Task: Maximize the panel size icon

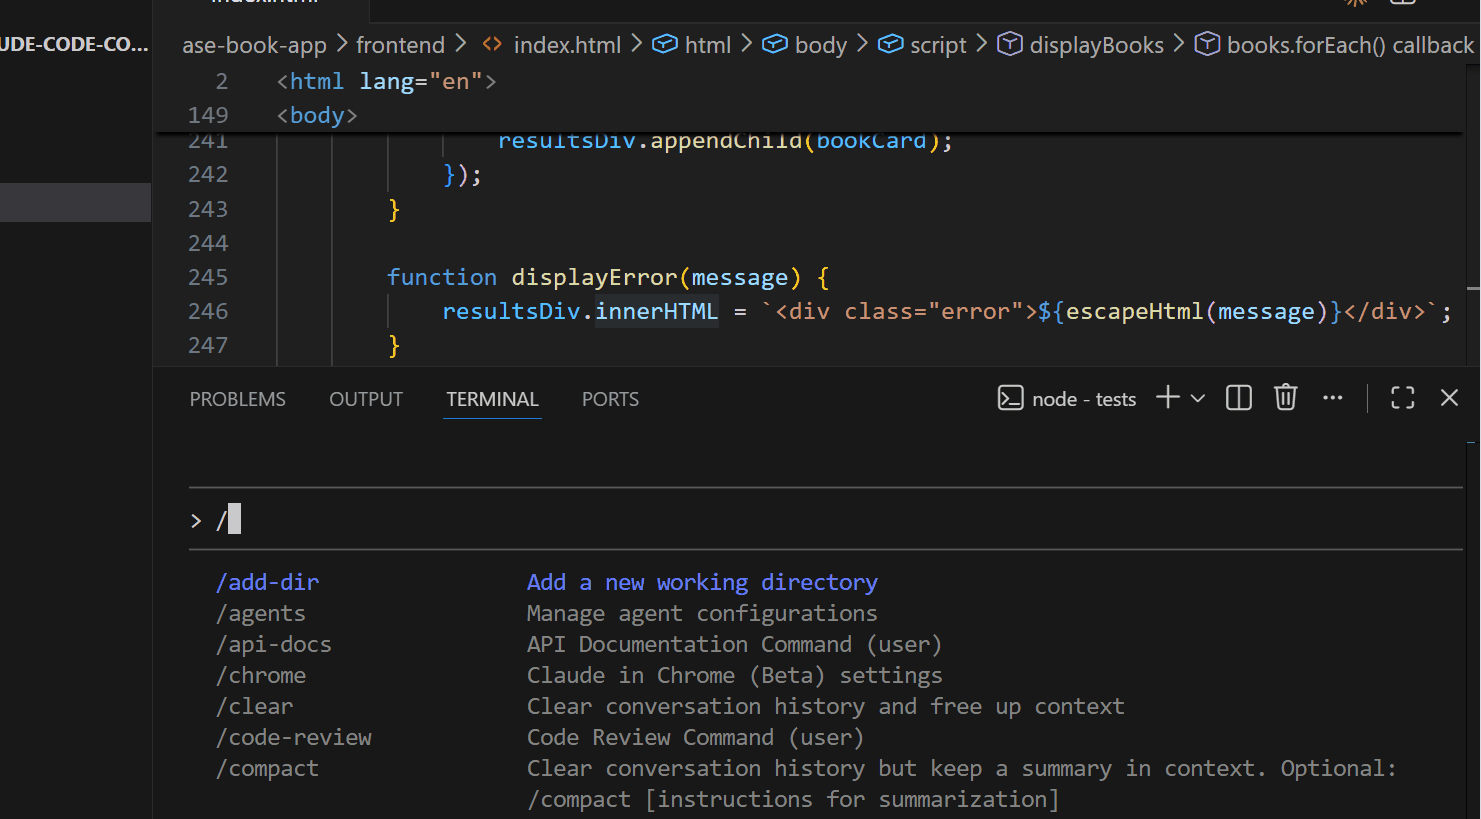Action: click(1403, 398)
